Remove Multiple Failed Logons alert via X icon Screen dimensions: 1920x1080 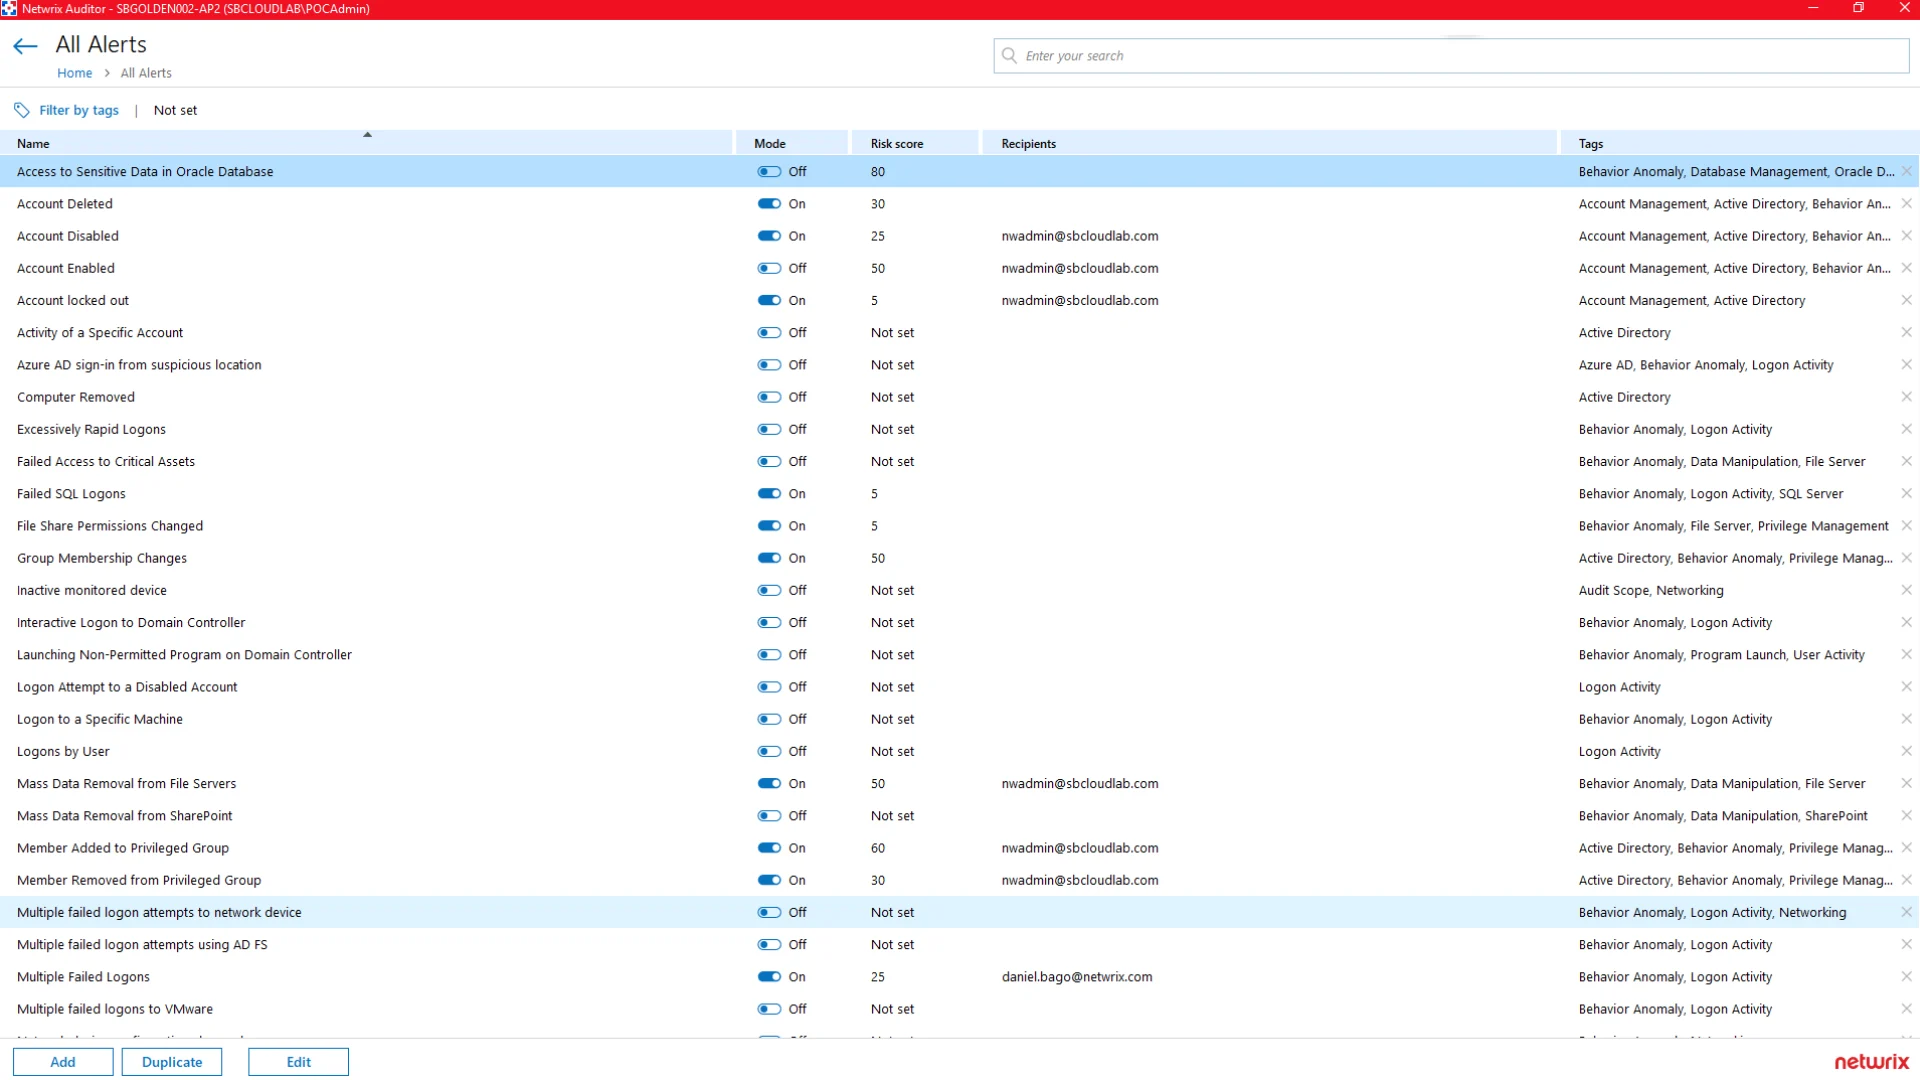(x=1906, y=977)
